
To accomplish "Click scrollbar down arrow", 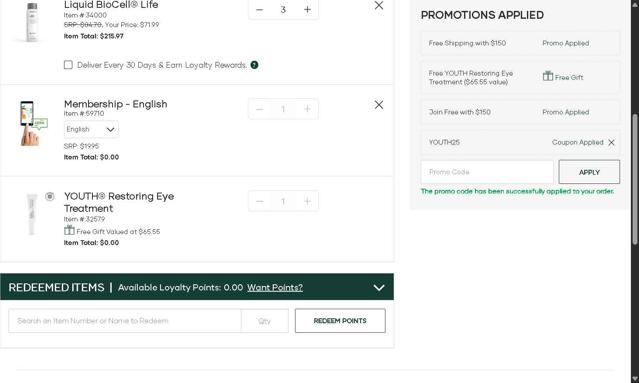I will coord(635,379).
